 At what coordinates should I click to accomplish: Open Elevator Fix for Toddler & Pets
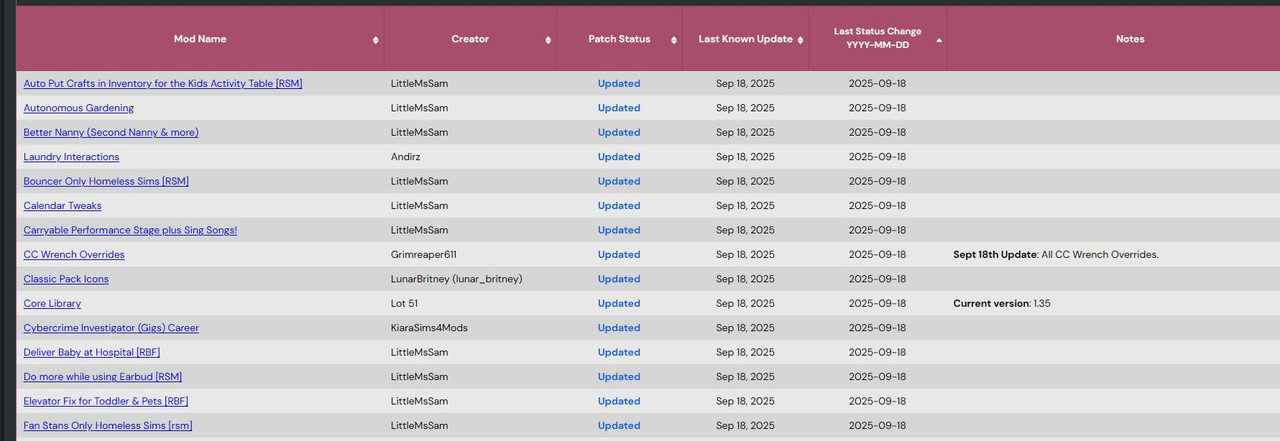click(x=106, y=401)
